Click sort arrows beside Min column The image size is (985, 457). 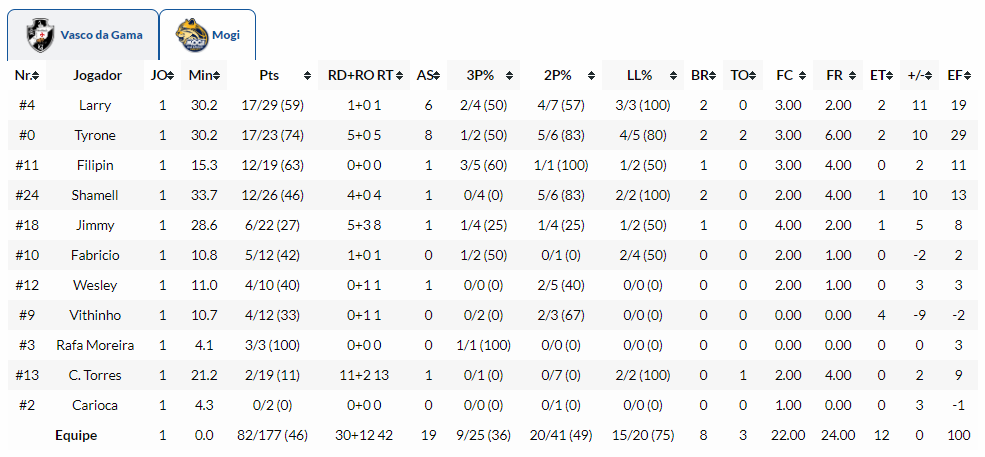pyautogui.click(x=217, y=76)
